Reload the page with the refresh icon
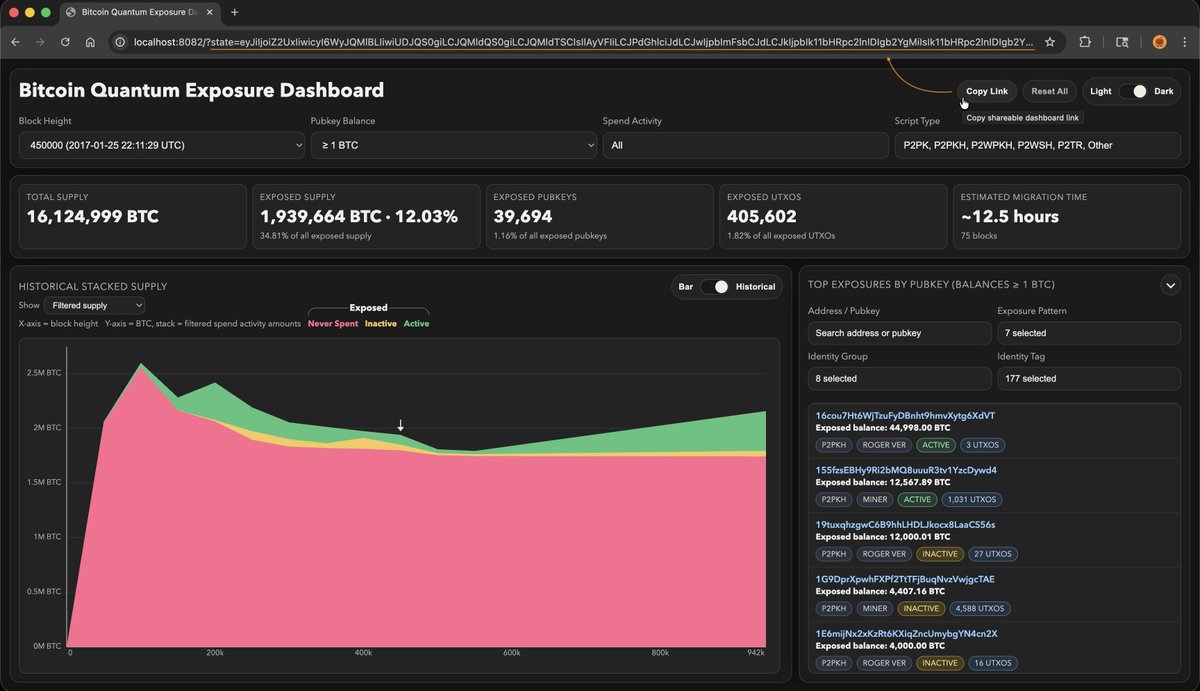Viewport: 1200px width, 691px height. (x=65, y=42)
